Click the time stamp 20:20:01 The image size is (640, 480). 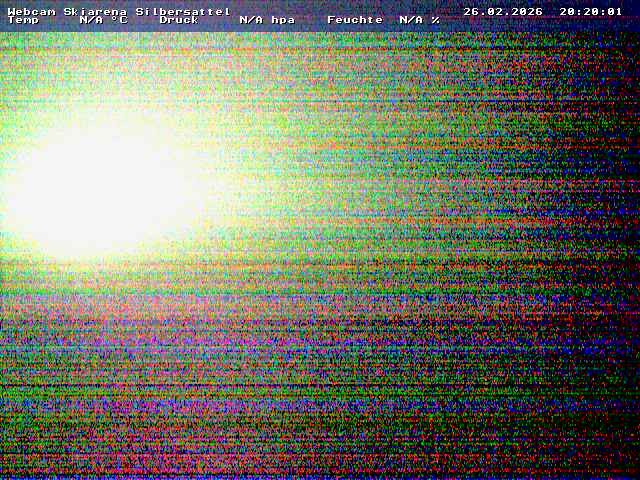click(591, 11)
